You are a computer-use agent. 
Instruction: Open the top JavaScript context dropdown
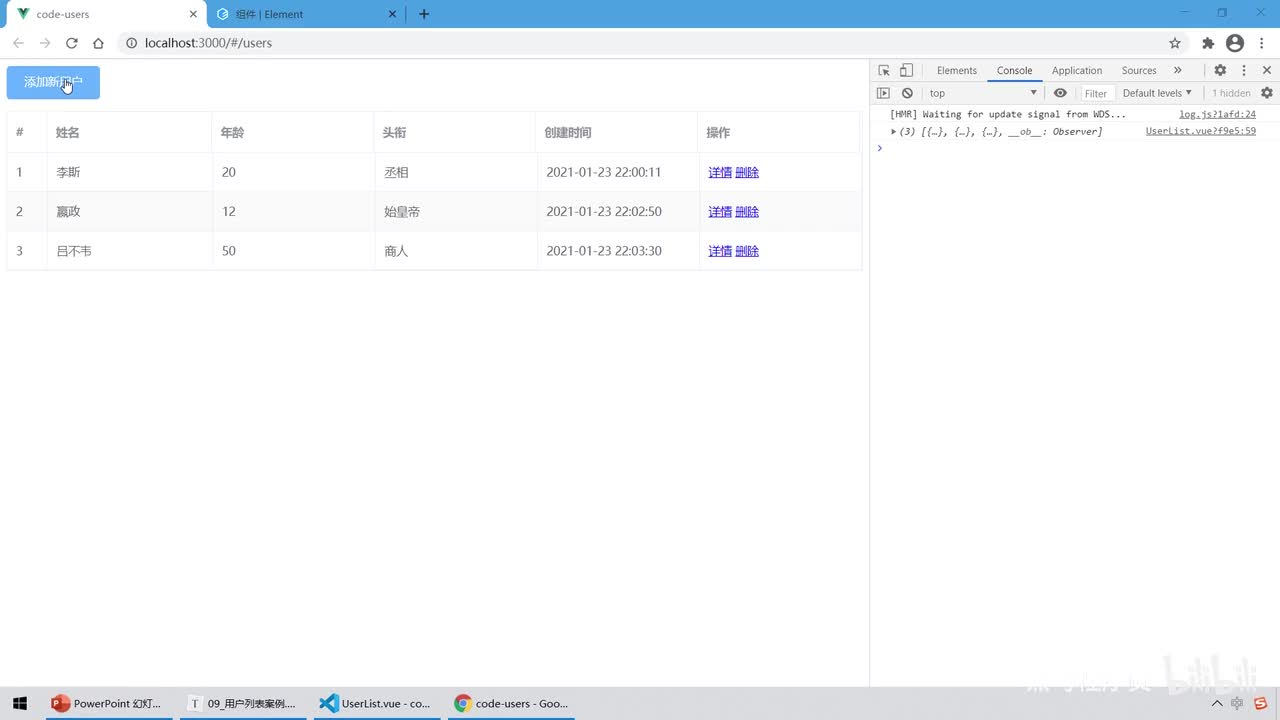[983, 93]
